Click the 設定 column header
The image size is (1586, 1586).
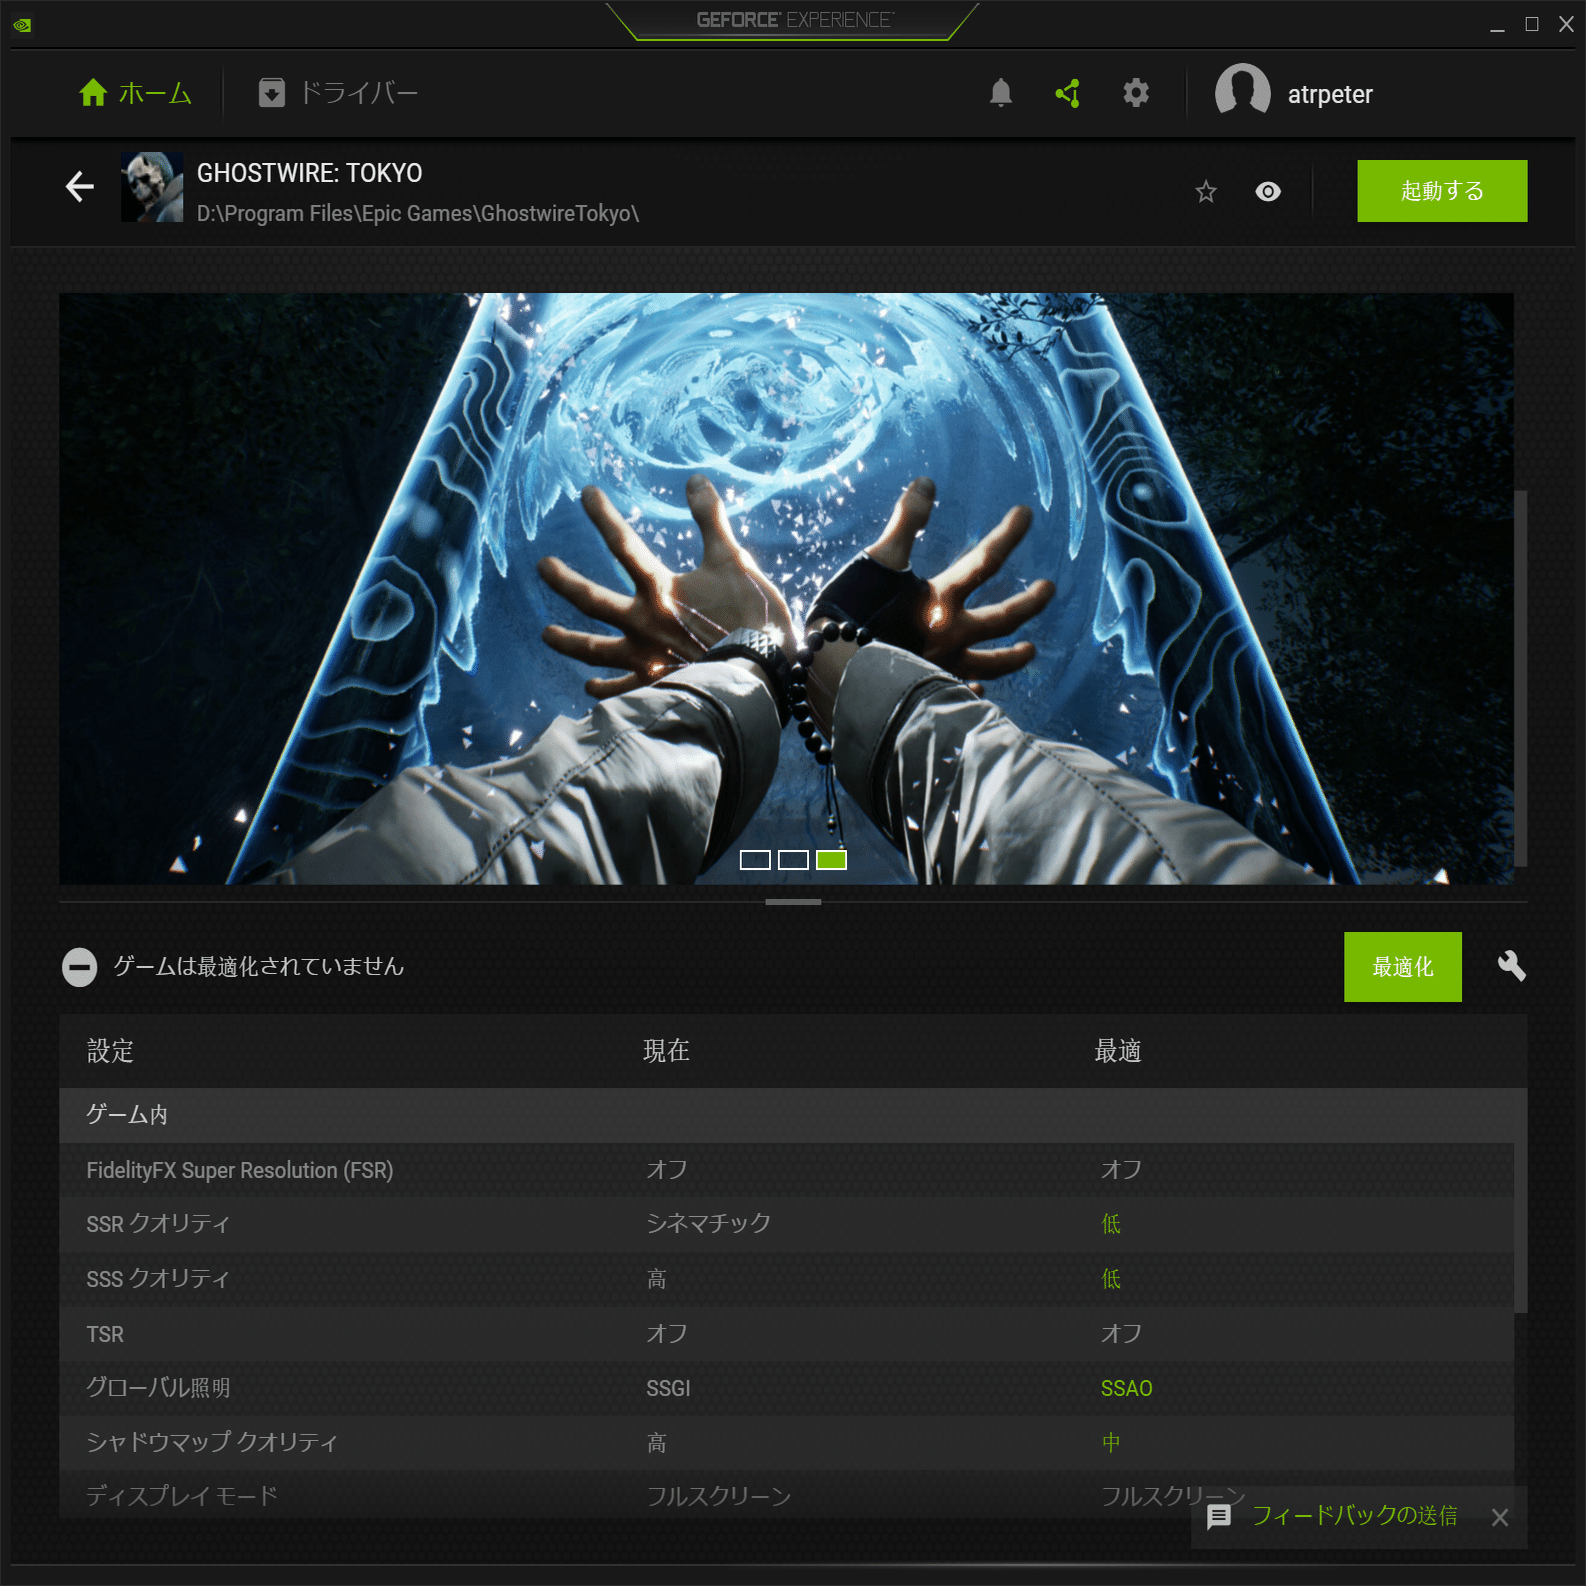[110, 1051]
